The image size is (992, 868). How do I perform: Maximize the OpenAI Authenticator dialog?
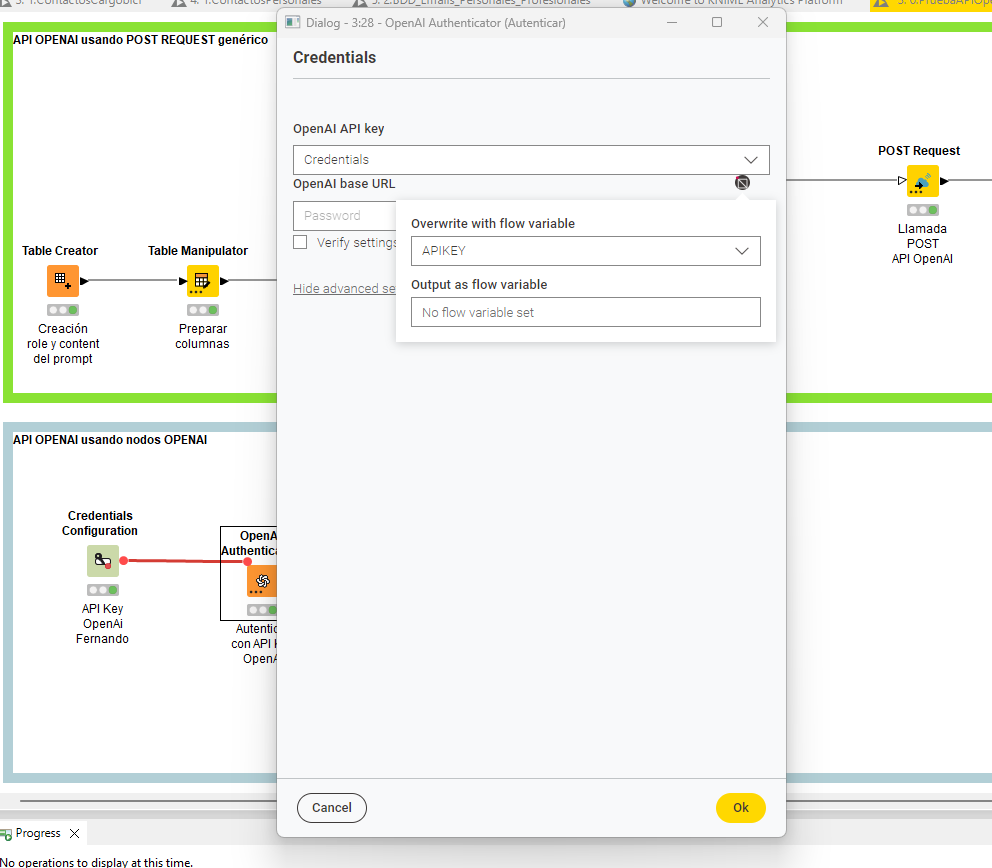click(x=717, y=22)
